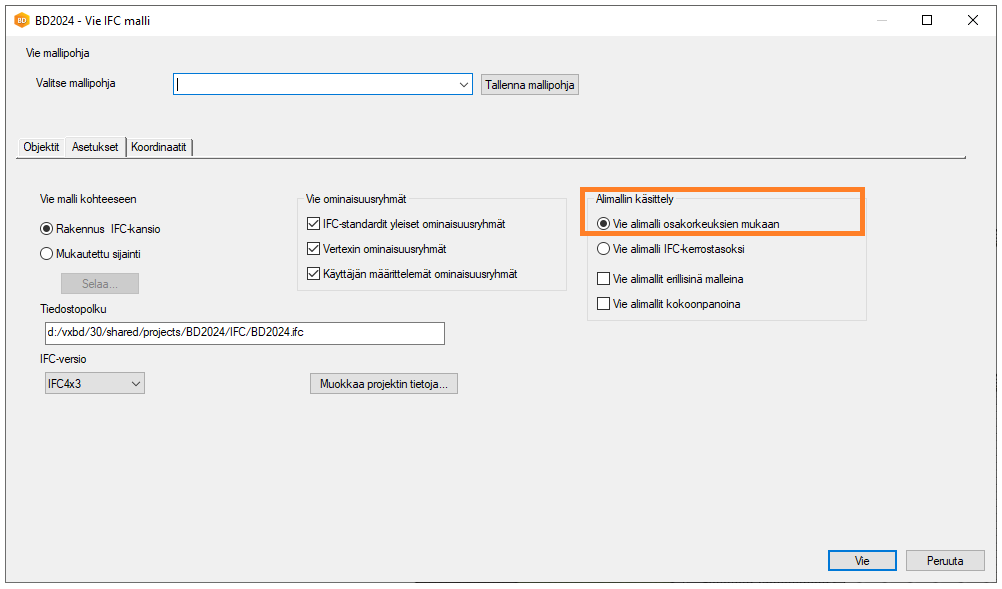Click the BD2024 application icon in title bar

(20, 20)
